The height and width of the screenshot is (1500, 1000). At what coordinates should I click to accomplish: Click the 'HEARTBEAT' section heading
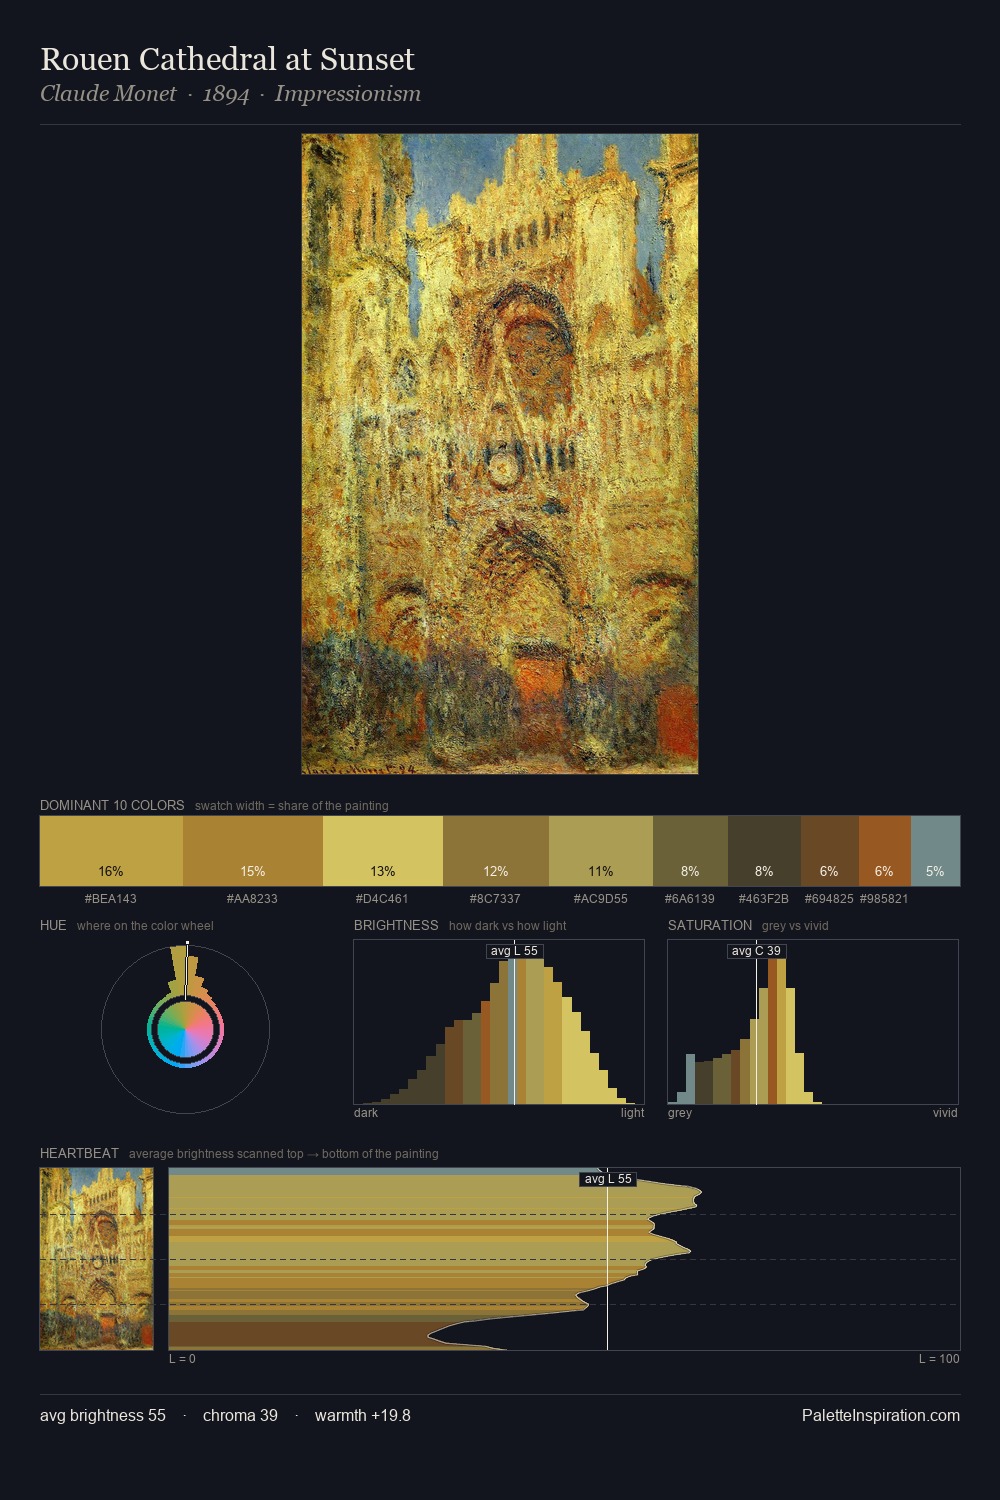tap(79, 1153)
